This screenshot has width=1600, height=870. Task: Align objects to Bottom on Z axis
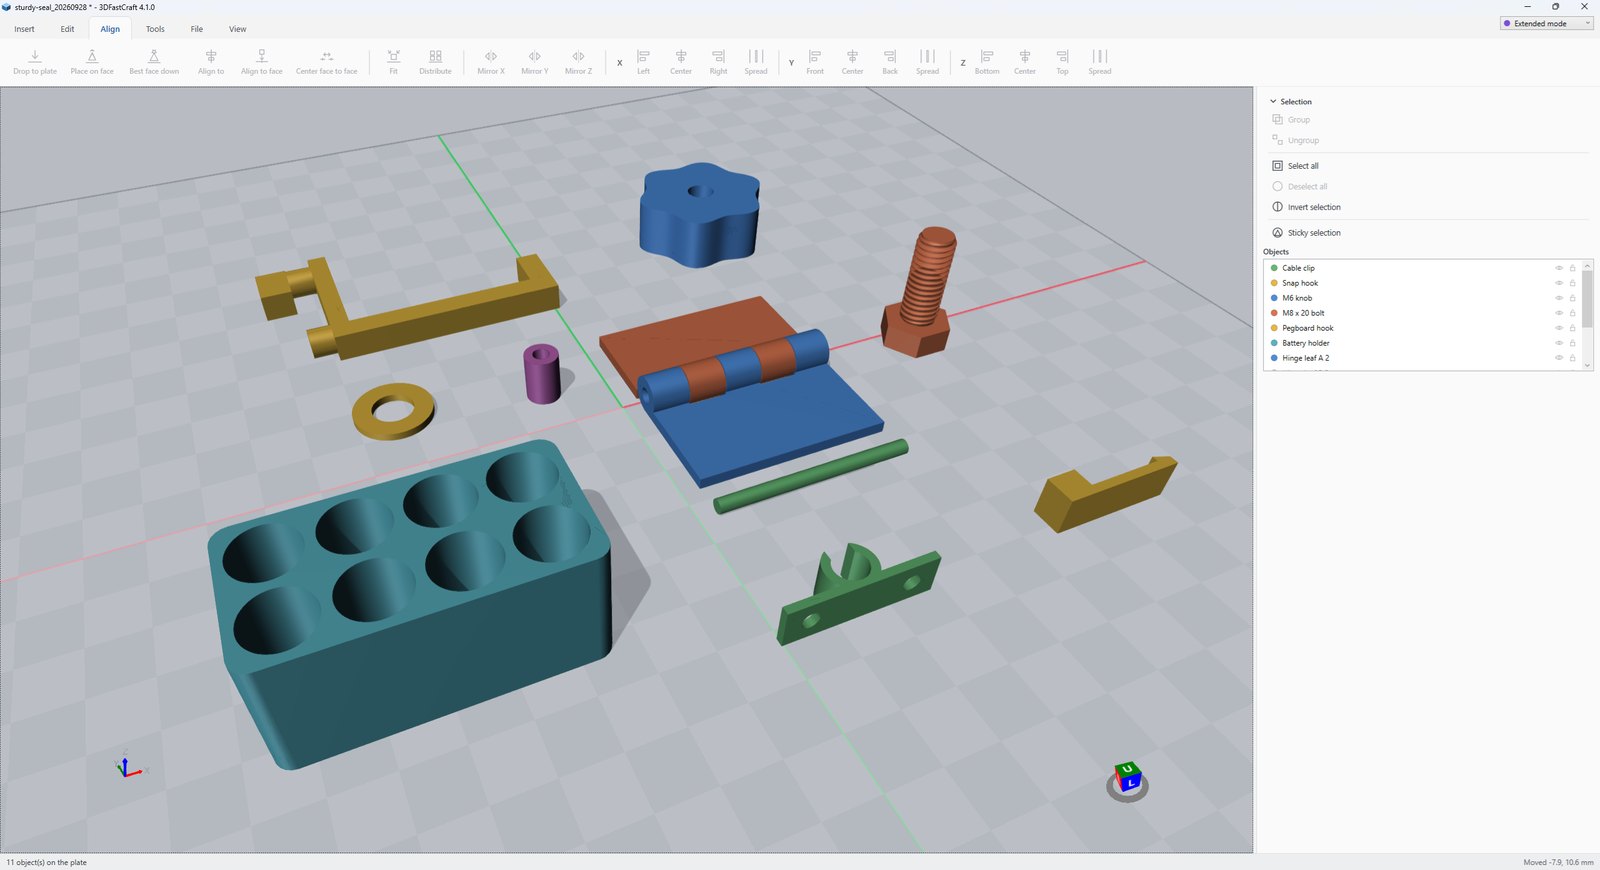[987, 62]
